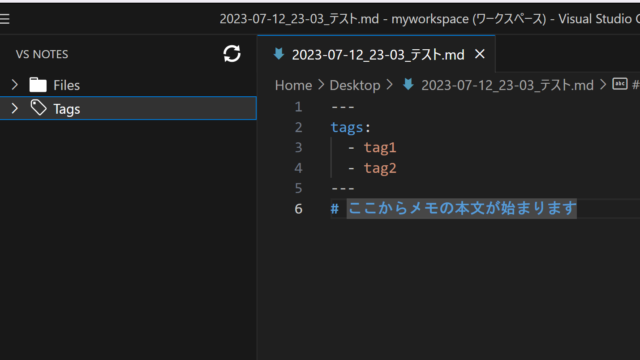This screenshot has width=640, height=360.
Task: Click line number 4 in the gutter
Action: pyautogui.click(x=298, y=168)
